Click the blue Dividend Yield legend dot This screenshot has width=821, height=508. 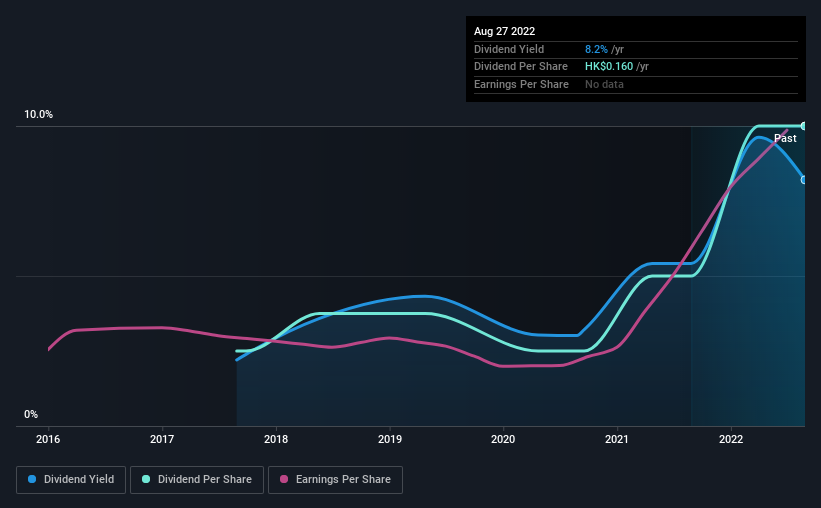(32, 479)
